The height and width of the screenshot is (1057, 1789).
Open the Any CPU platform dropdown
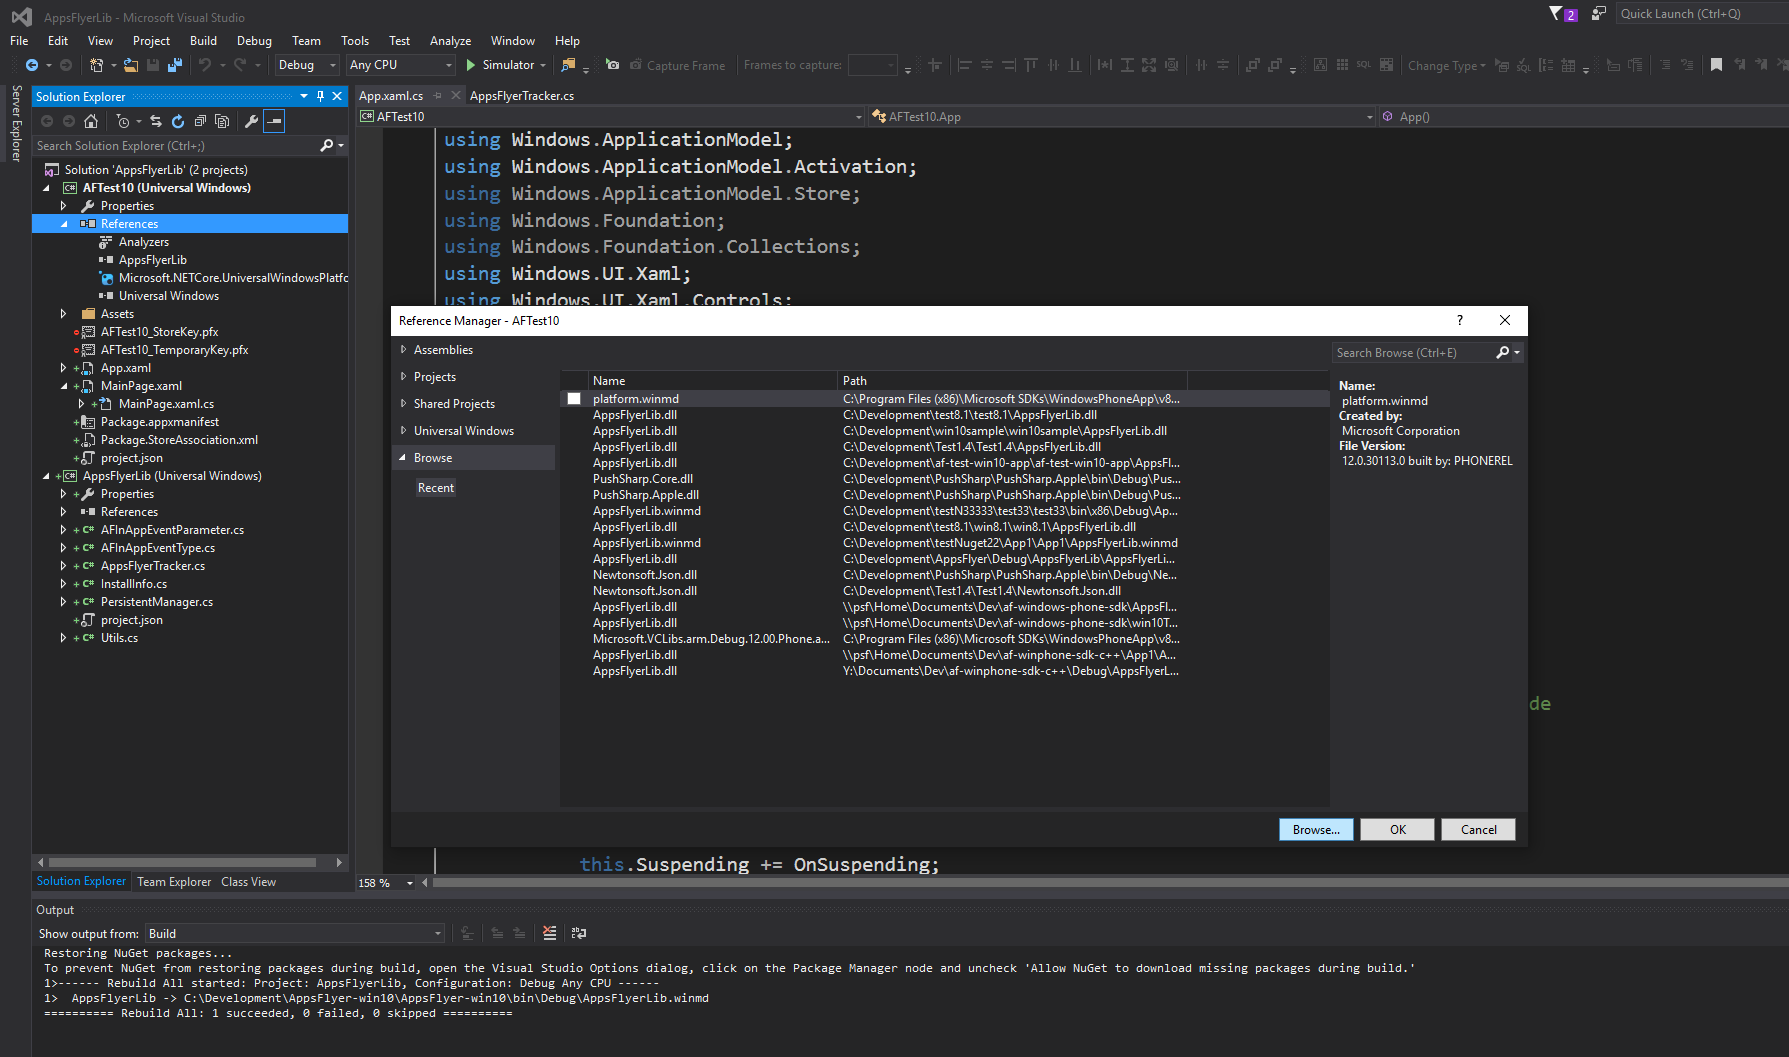401,65
